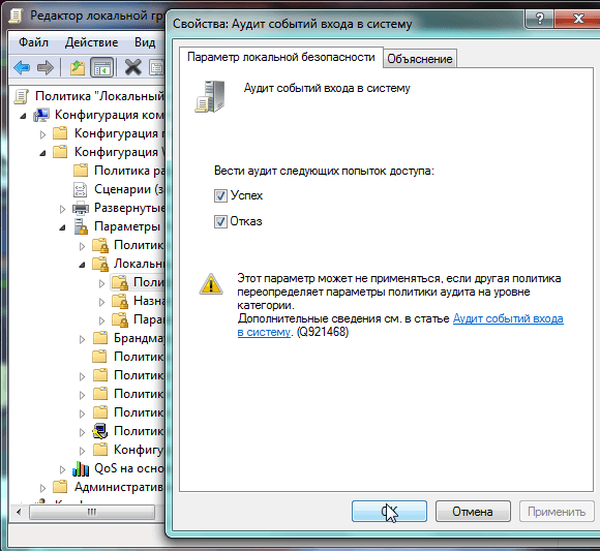Click the Delete (X) toolbar icon
This screenshot has height=551, width=600.
pyautogui.click(x=132, y=67)
